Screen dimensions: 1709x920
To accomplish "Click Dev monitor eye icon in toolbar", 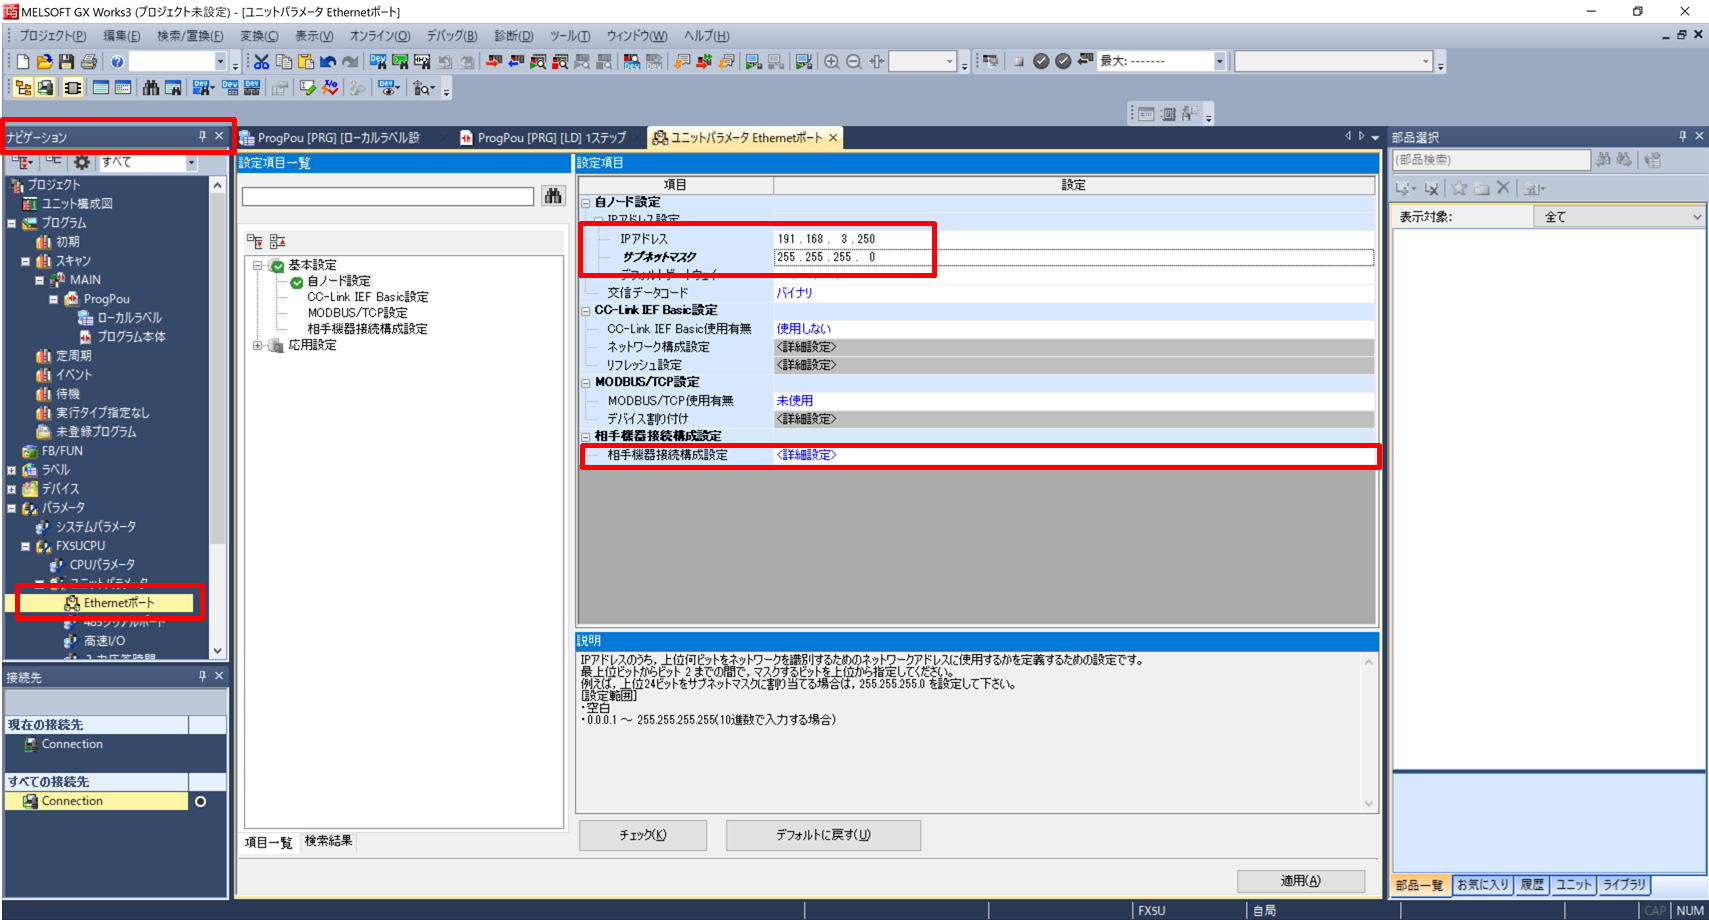I will pyautogui.click(x=388, y=88).
